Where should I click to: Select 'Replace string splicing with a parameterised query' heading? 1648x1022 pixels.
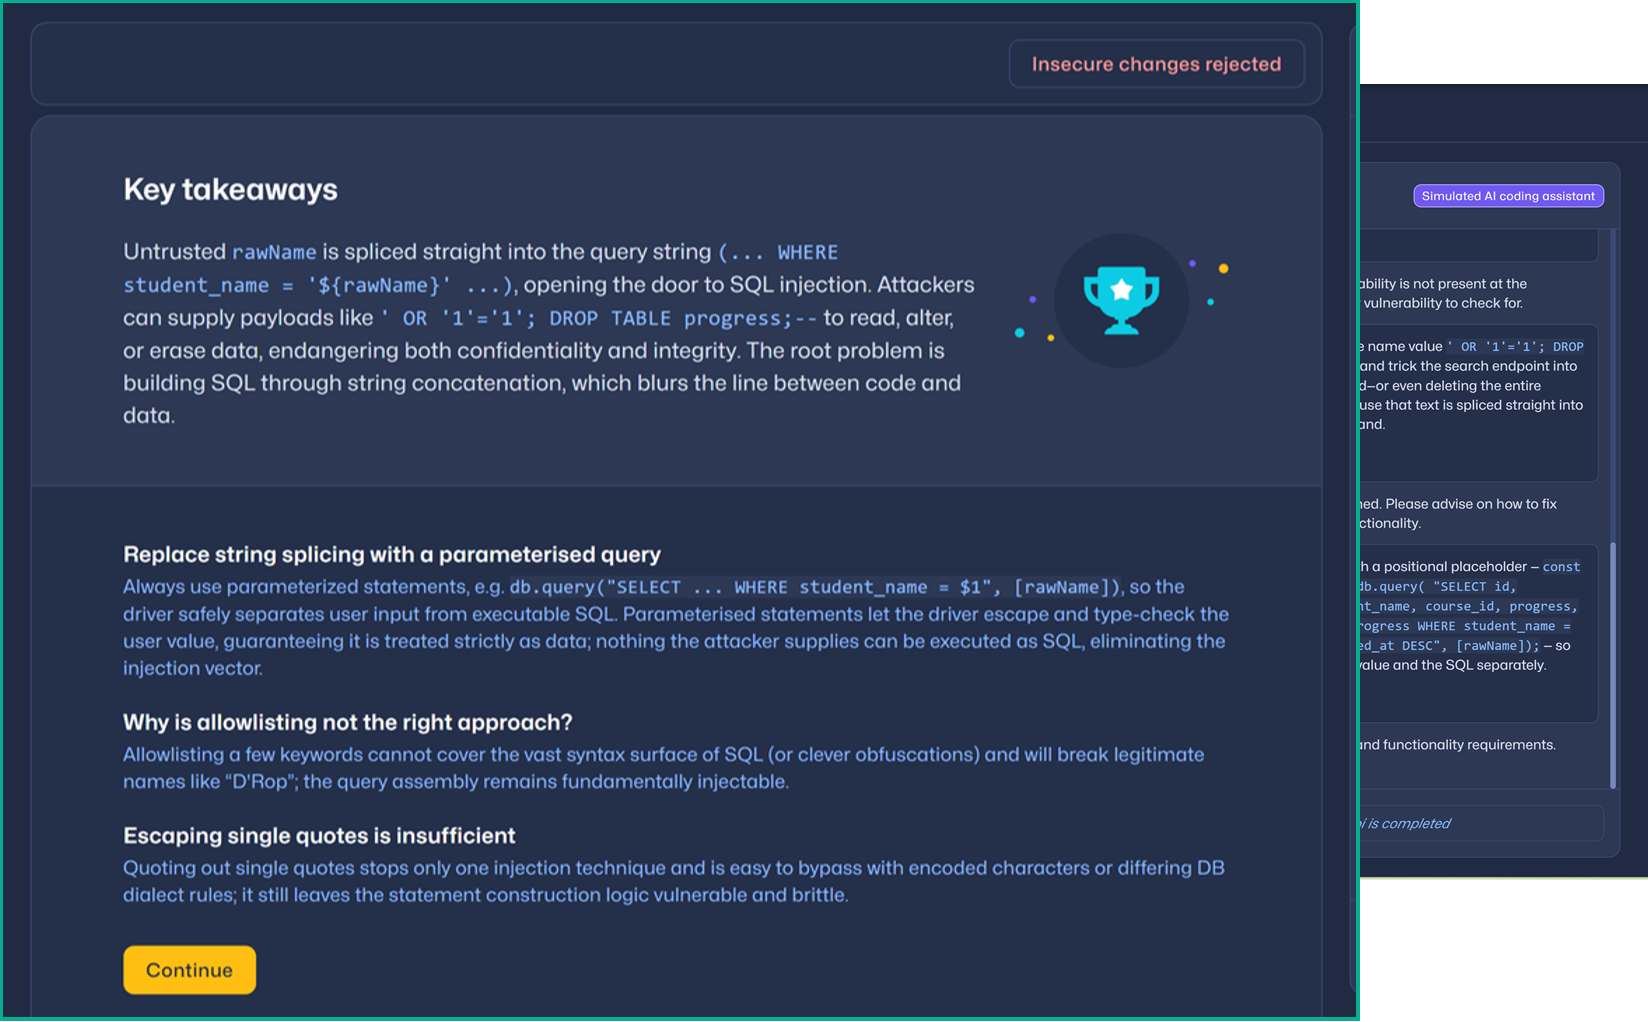392,554
